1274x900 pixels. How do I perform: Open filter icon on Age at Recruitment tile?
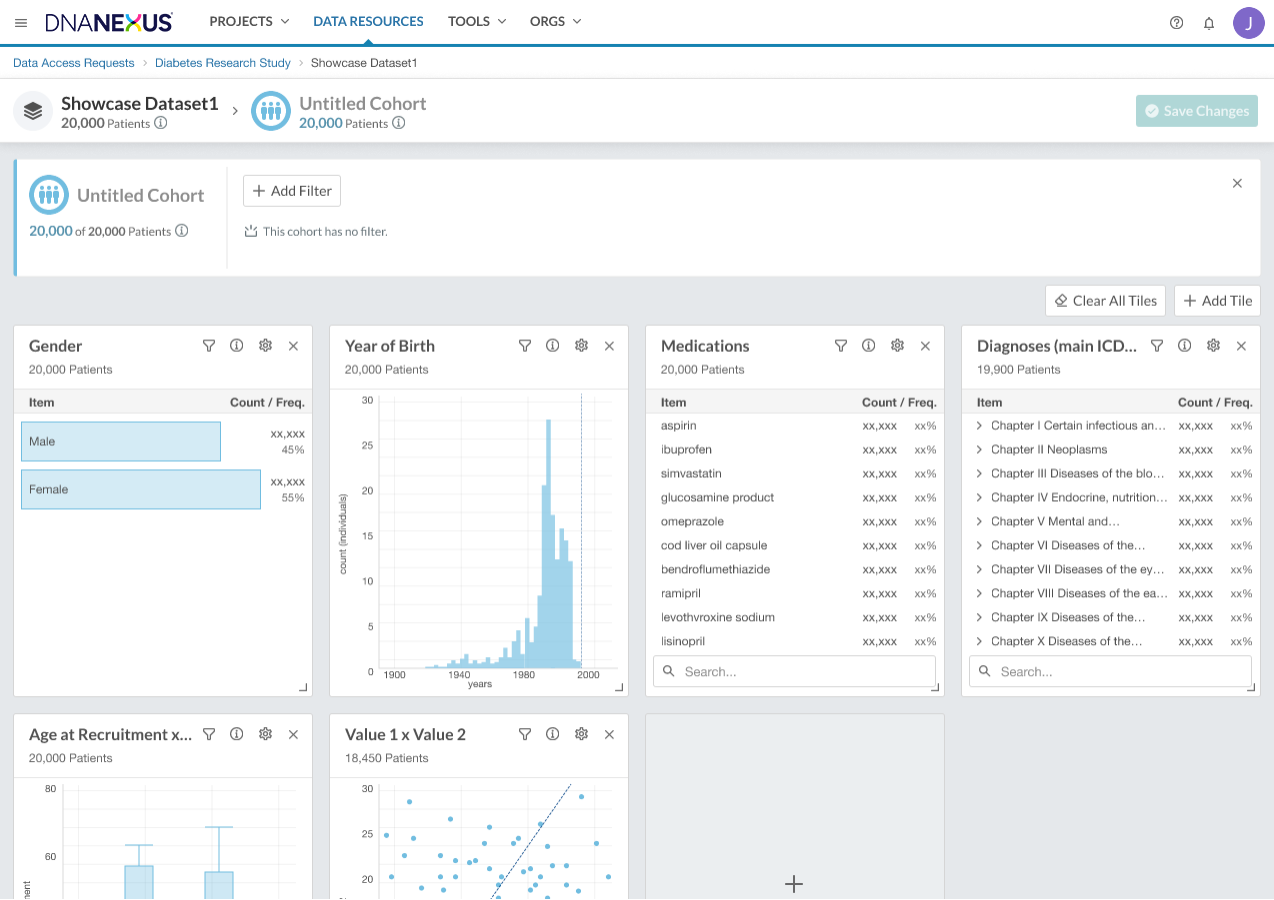pyautogui.click(x=209, y=734)
